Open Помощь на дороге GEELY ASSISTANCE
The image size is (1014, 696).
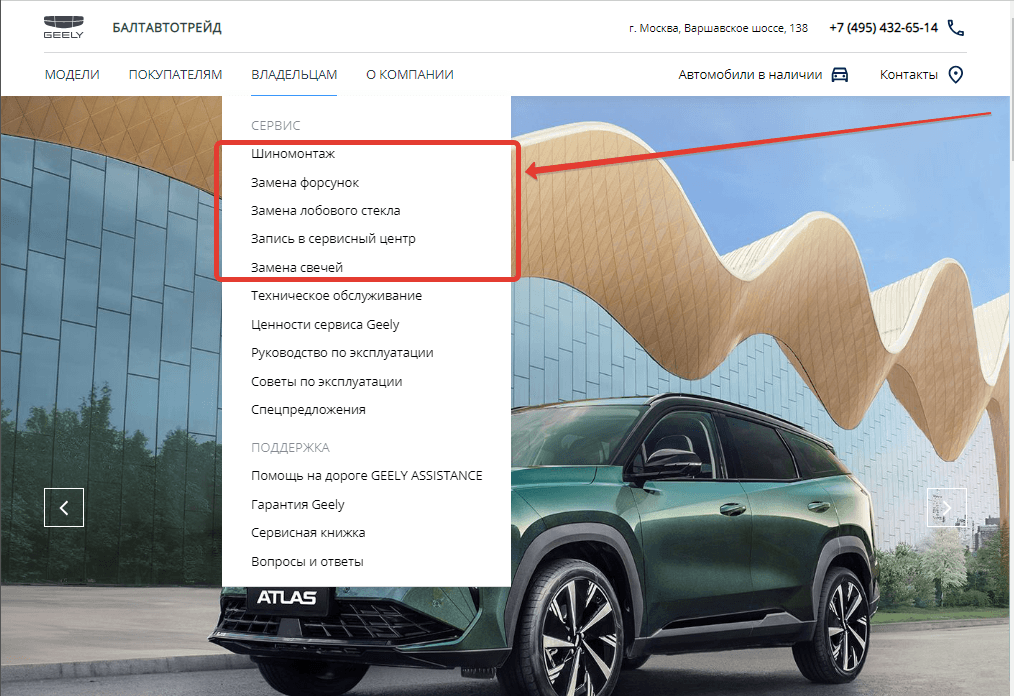367,475
